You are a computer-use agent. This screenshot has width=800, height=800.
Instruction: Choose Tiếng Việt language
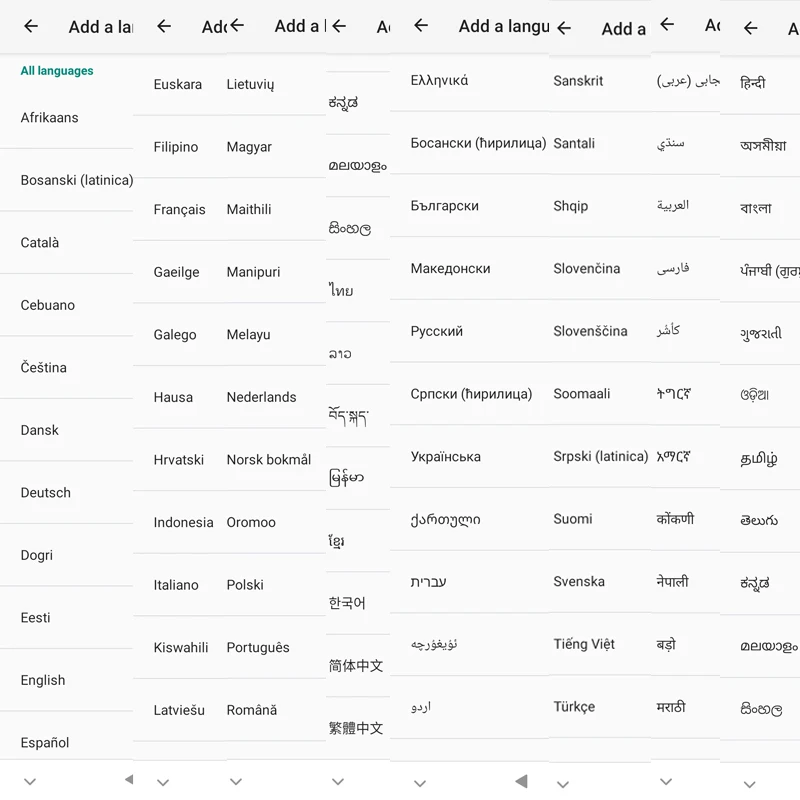[584, 644]
